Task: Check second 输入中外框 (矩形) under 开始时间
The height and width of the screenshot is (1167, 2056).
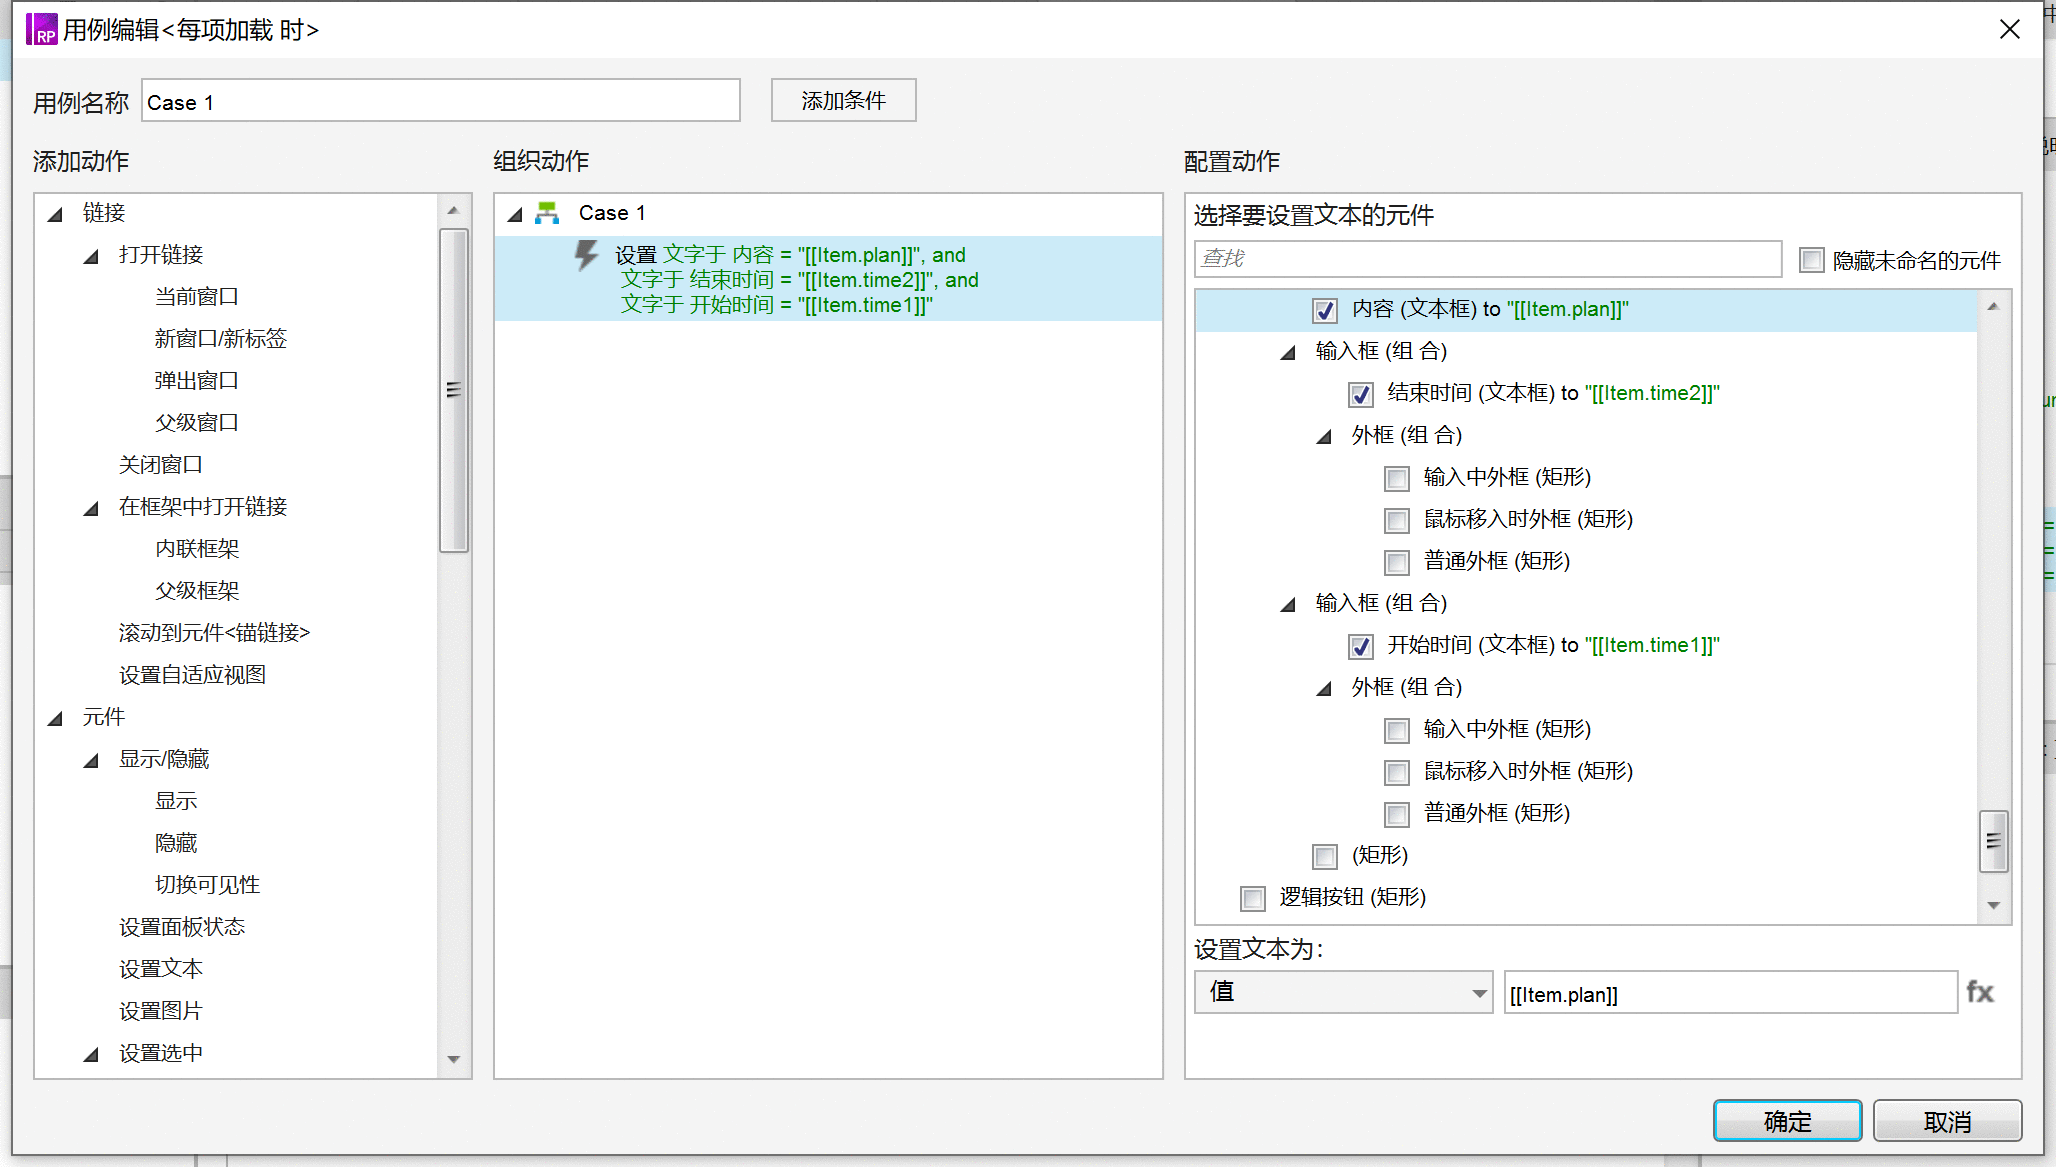Action: click(x=1397, y=731)
